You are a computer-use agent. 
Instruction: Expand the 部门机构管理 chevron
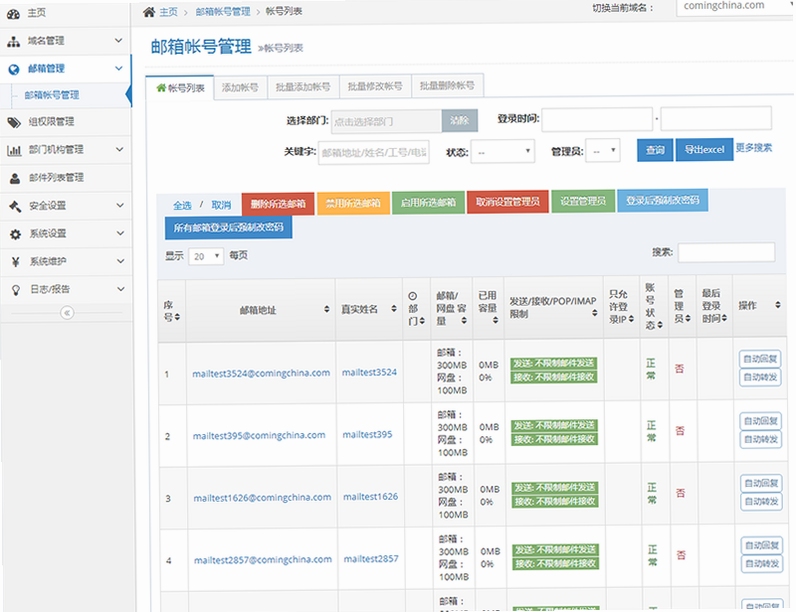tap(119, 149)
